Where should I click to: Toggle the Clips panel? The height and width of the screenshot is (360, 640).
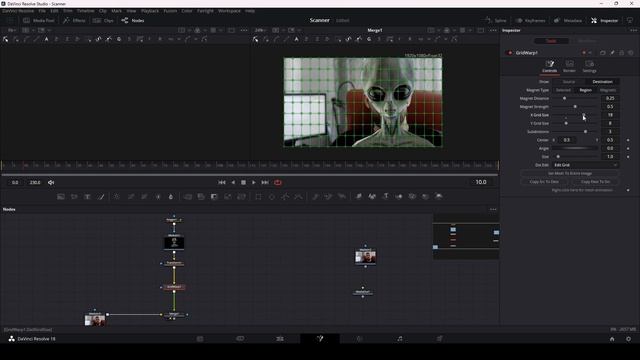pyautogui.click(x=103, y=20)
